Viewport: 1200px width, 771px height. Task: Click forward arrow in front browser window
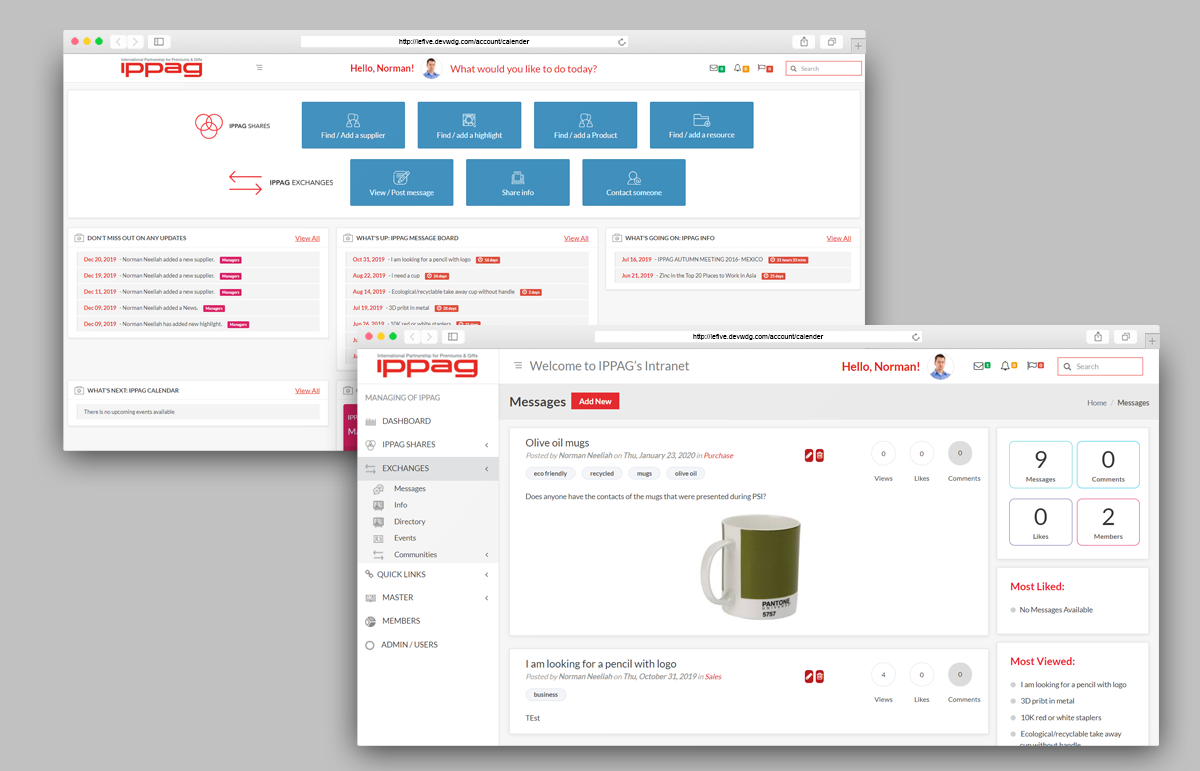coord(429,337)
